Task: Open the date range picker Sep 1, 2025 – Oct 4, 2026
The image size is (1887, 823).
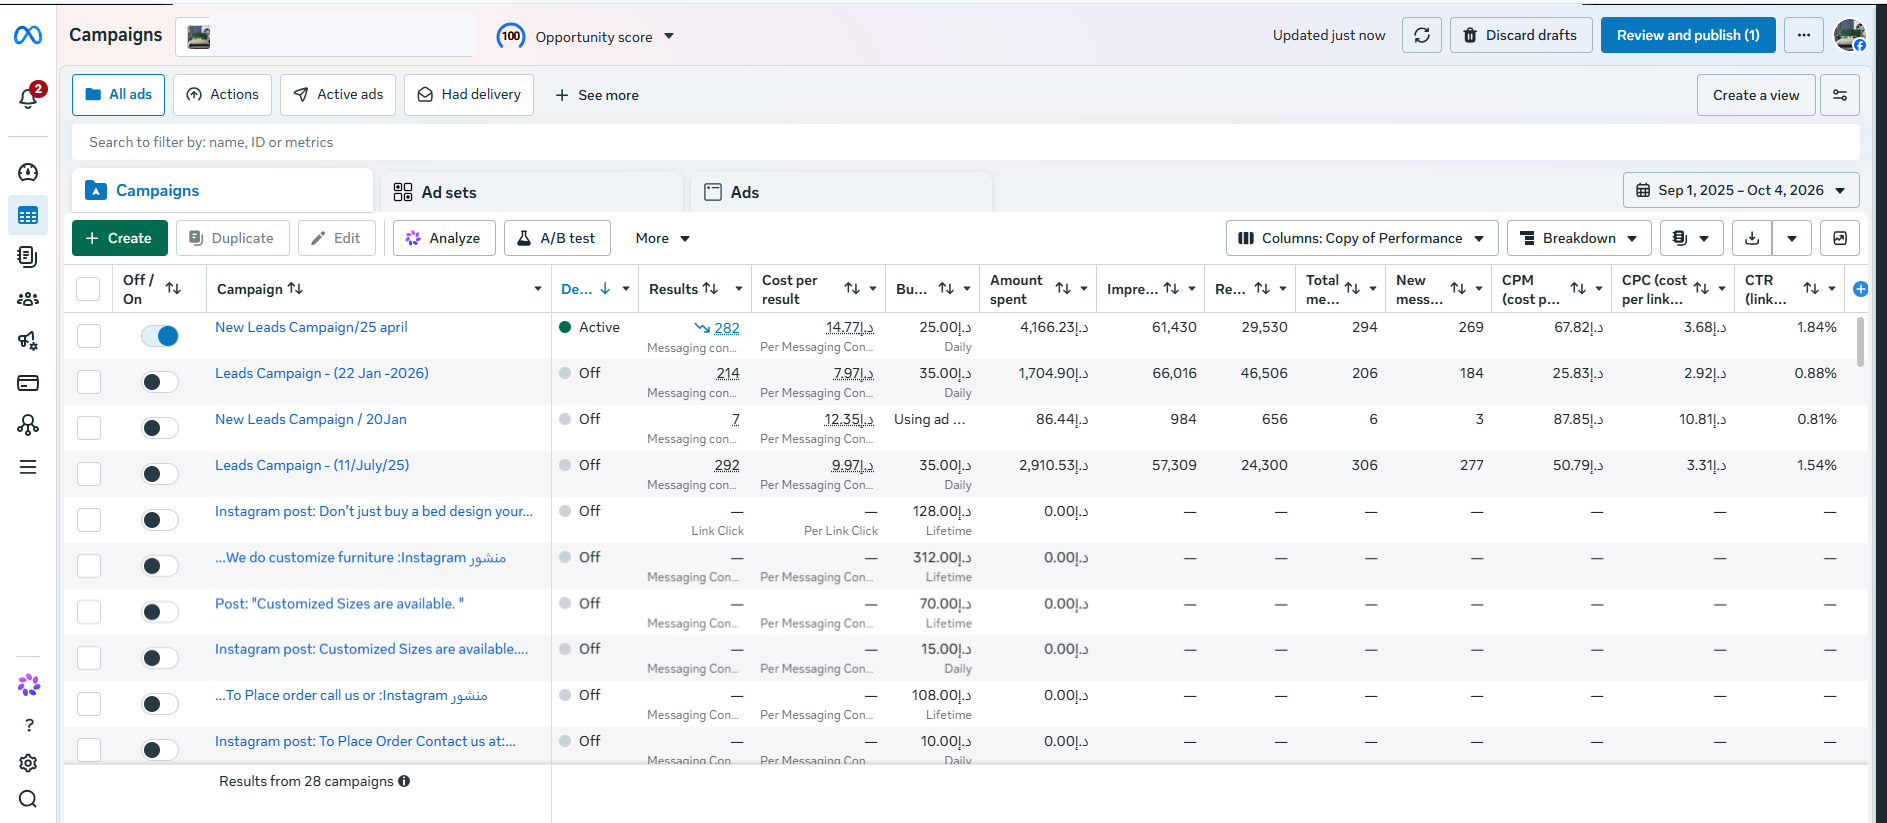Action: [1741, 190]
